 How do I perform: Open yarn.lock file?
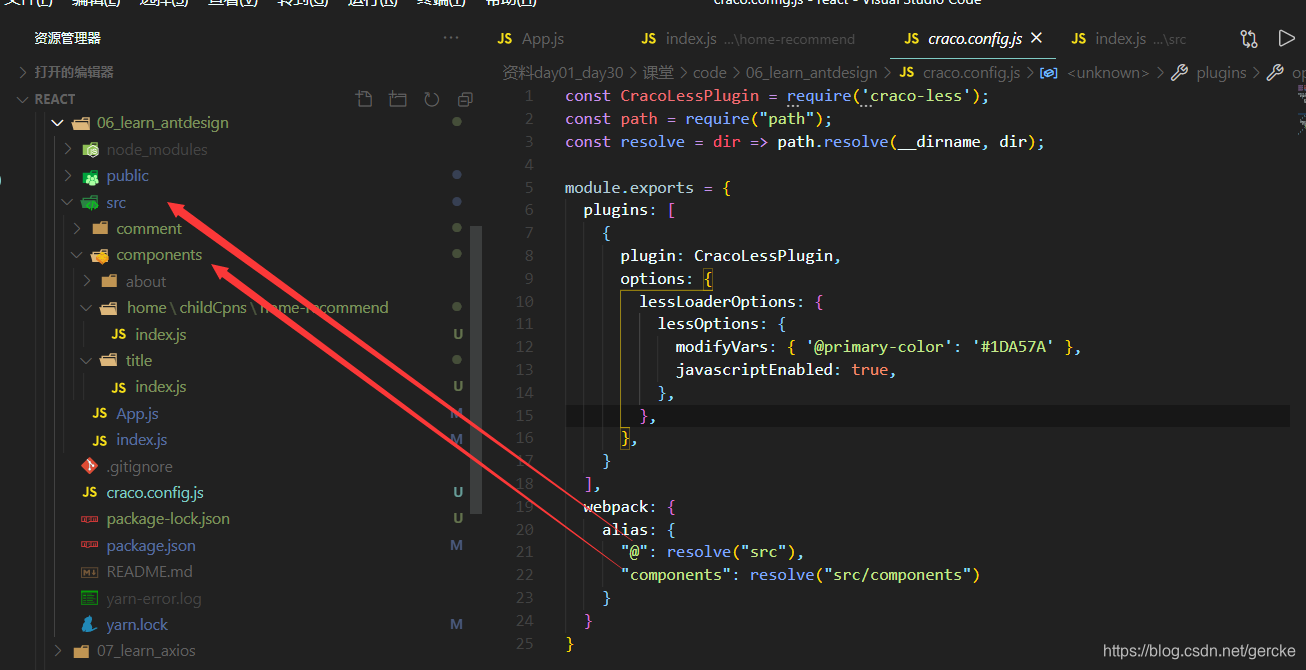click(x=137, y=625)
